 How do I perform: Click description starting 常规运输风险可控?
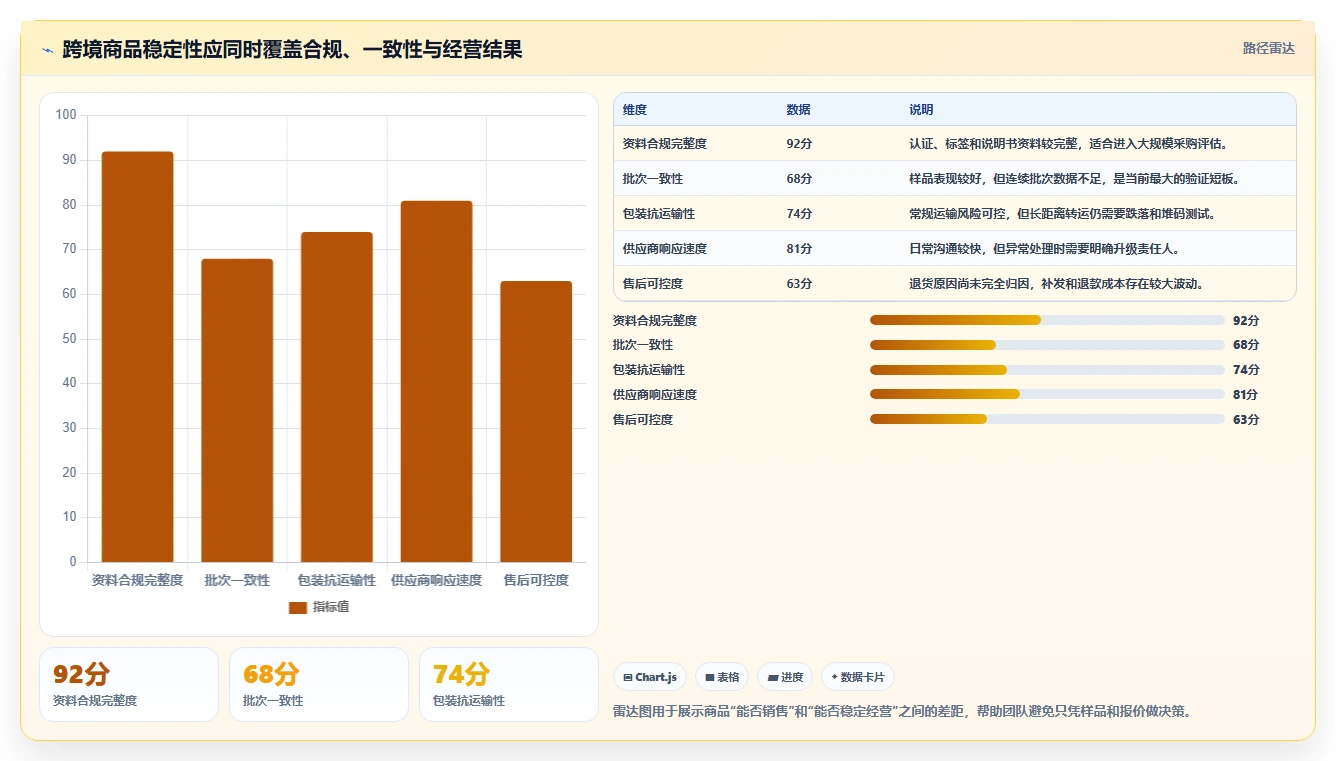coord(1062,214)
